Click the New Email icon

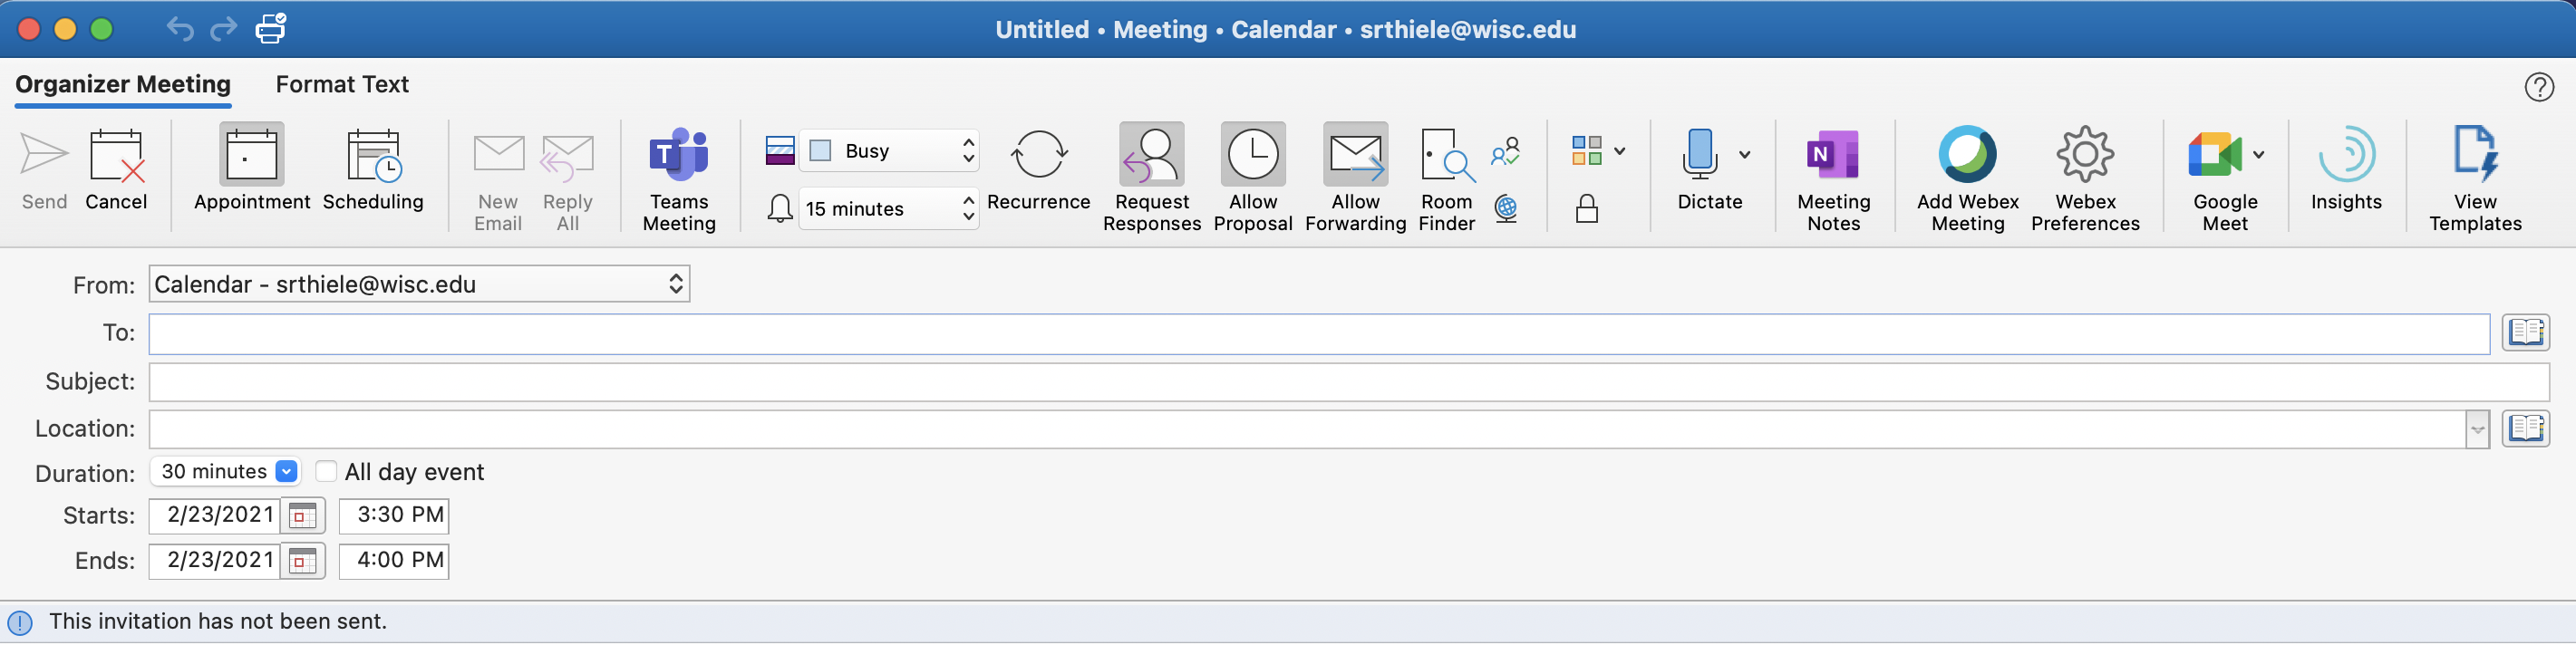point(498,156)
